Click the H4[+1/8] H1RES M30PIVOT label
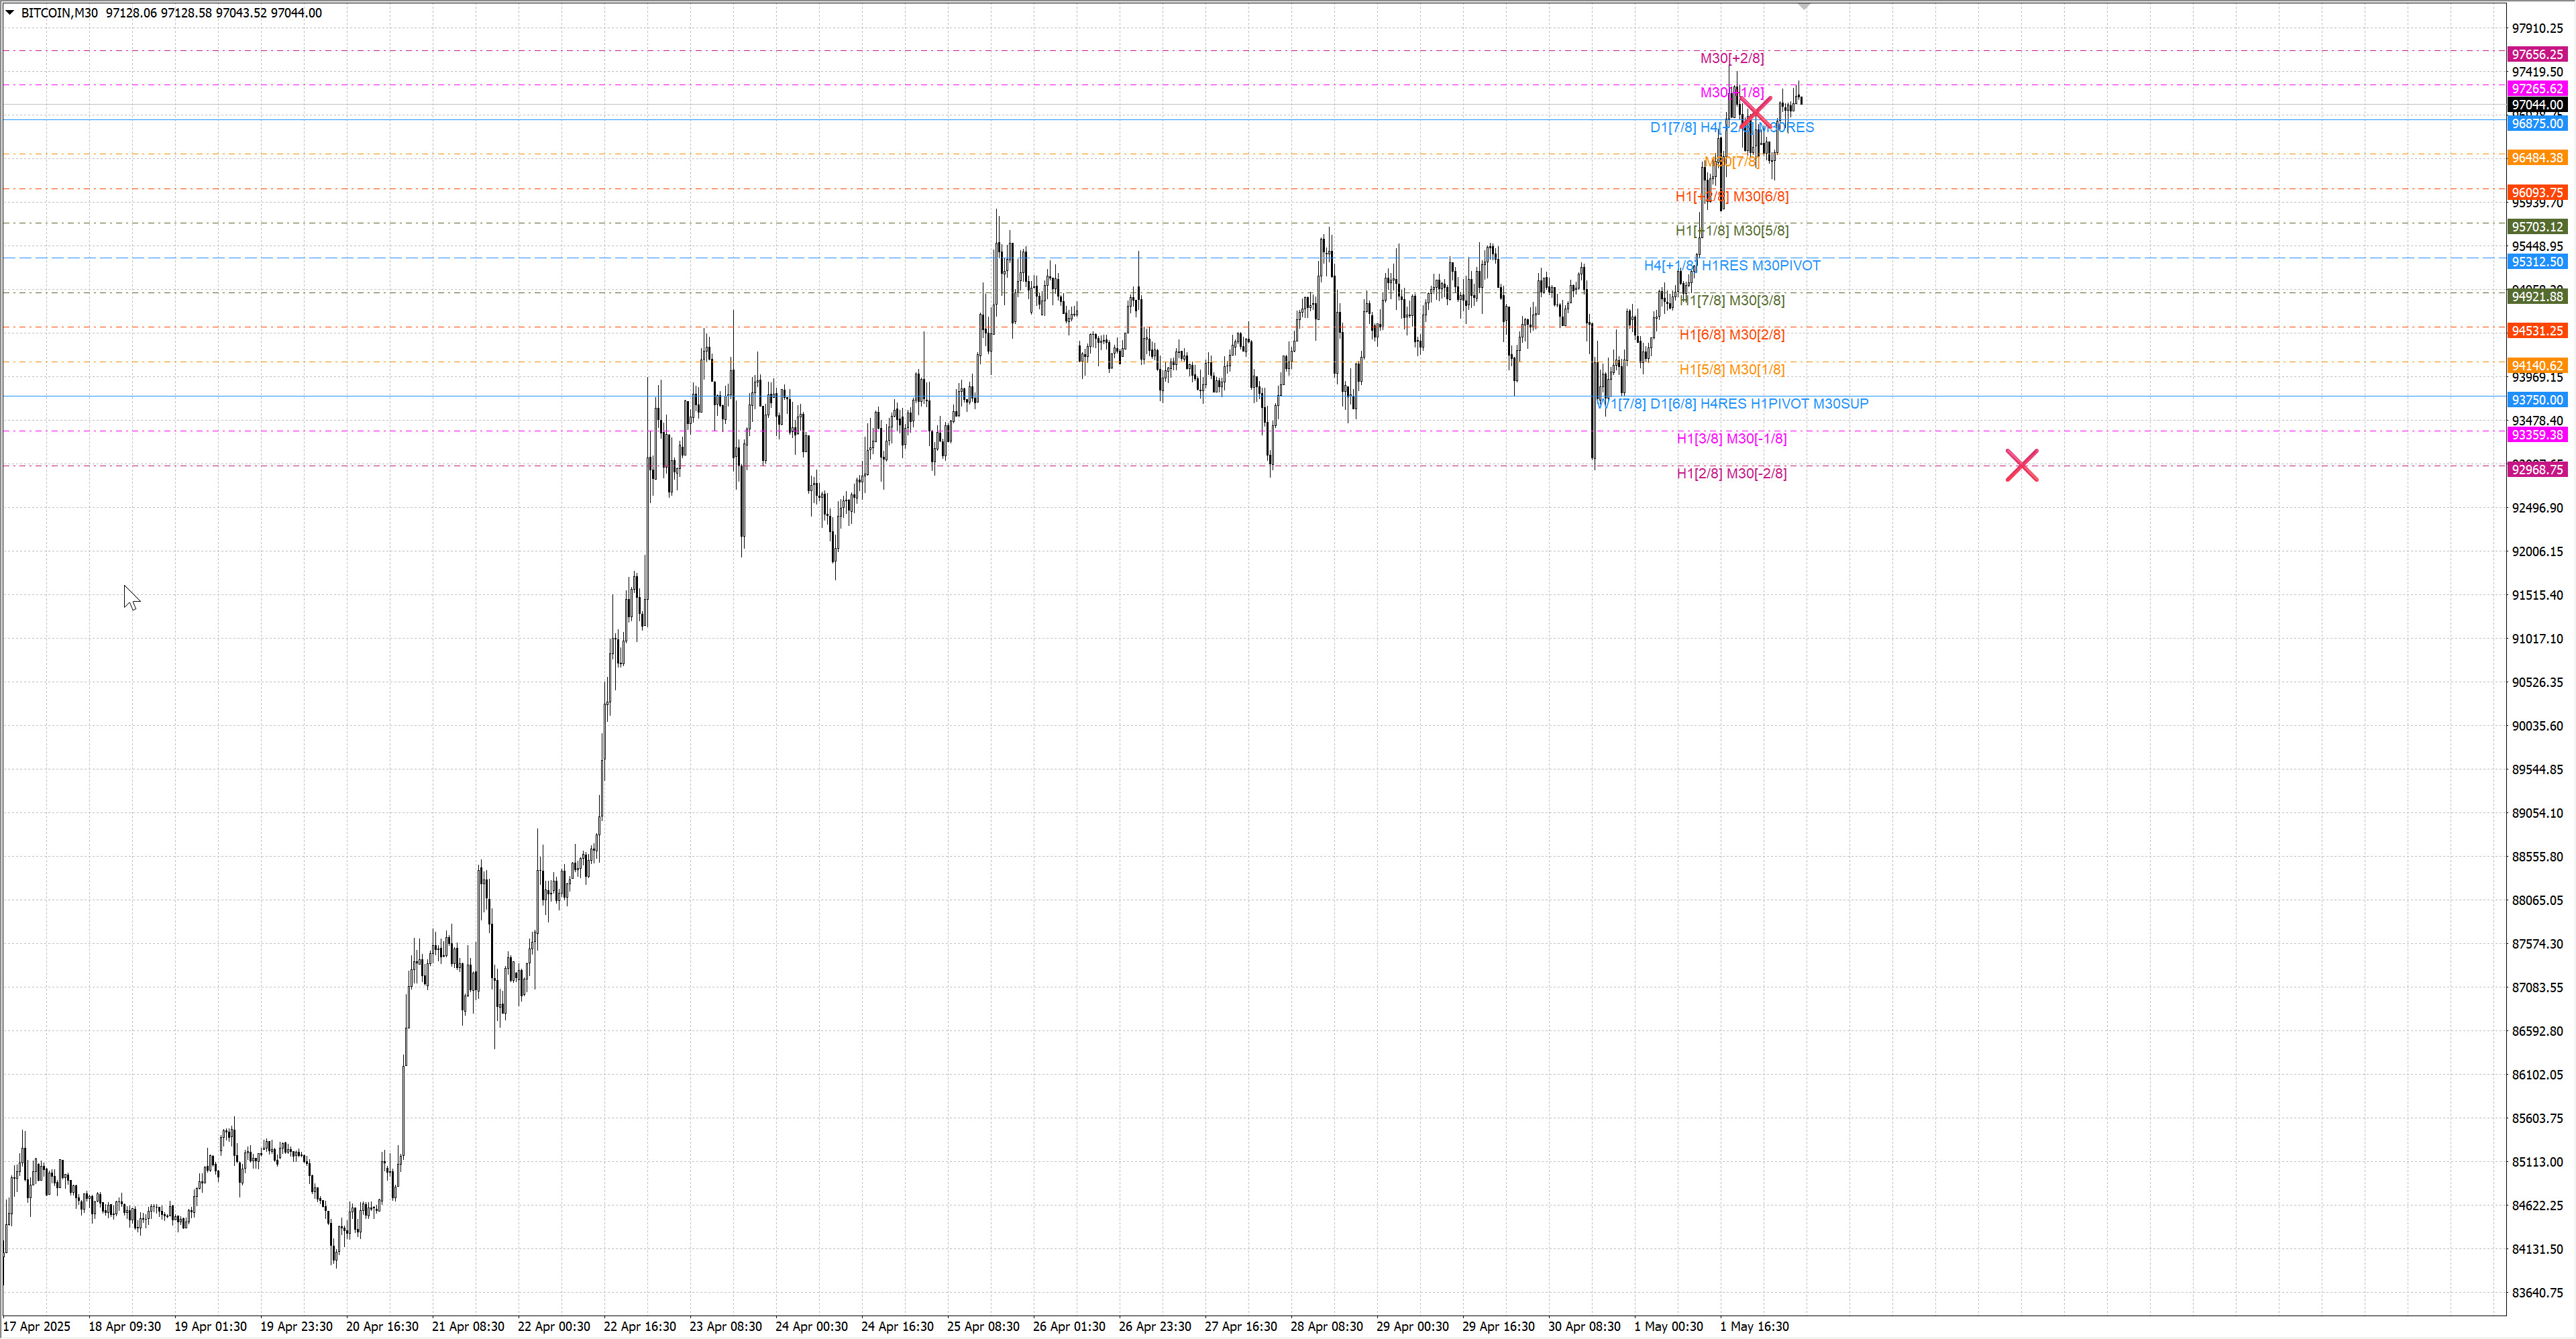2576x1339 pixels. pyautogui.click(x=1731, y=265)
